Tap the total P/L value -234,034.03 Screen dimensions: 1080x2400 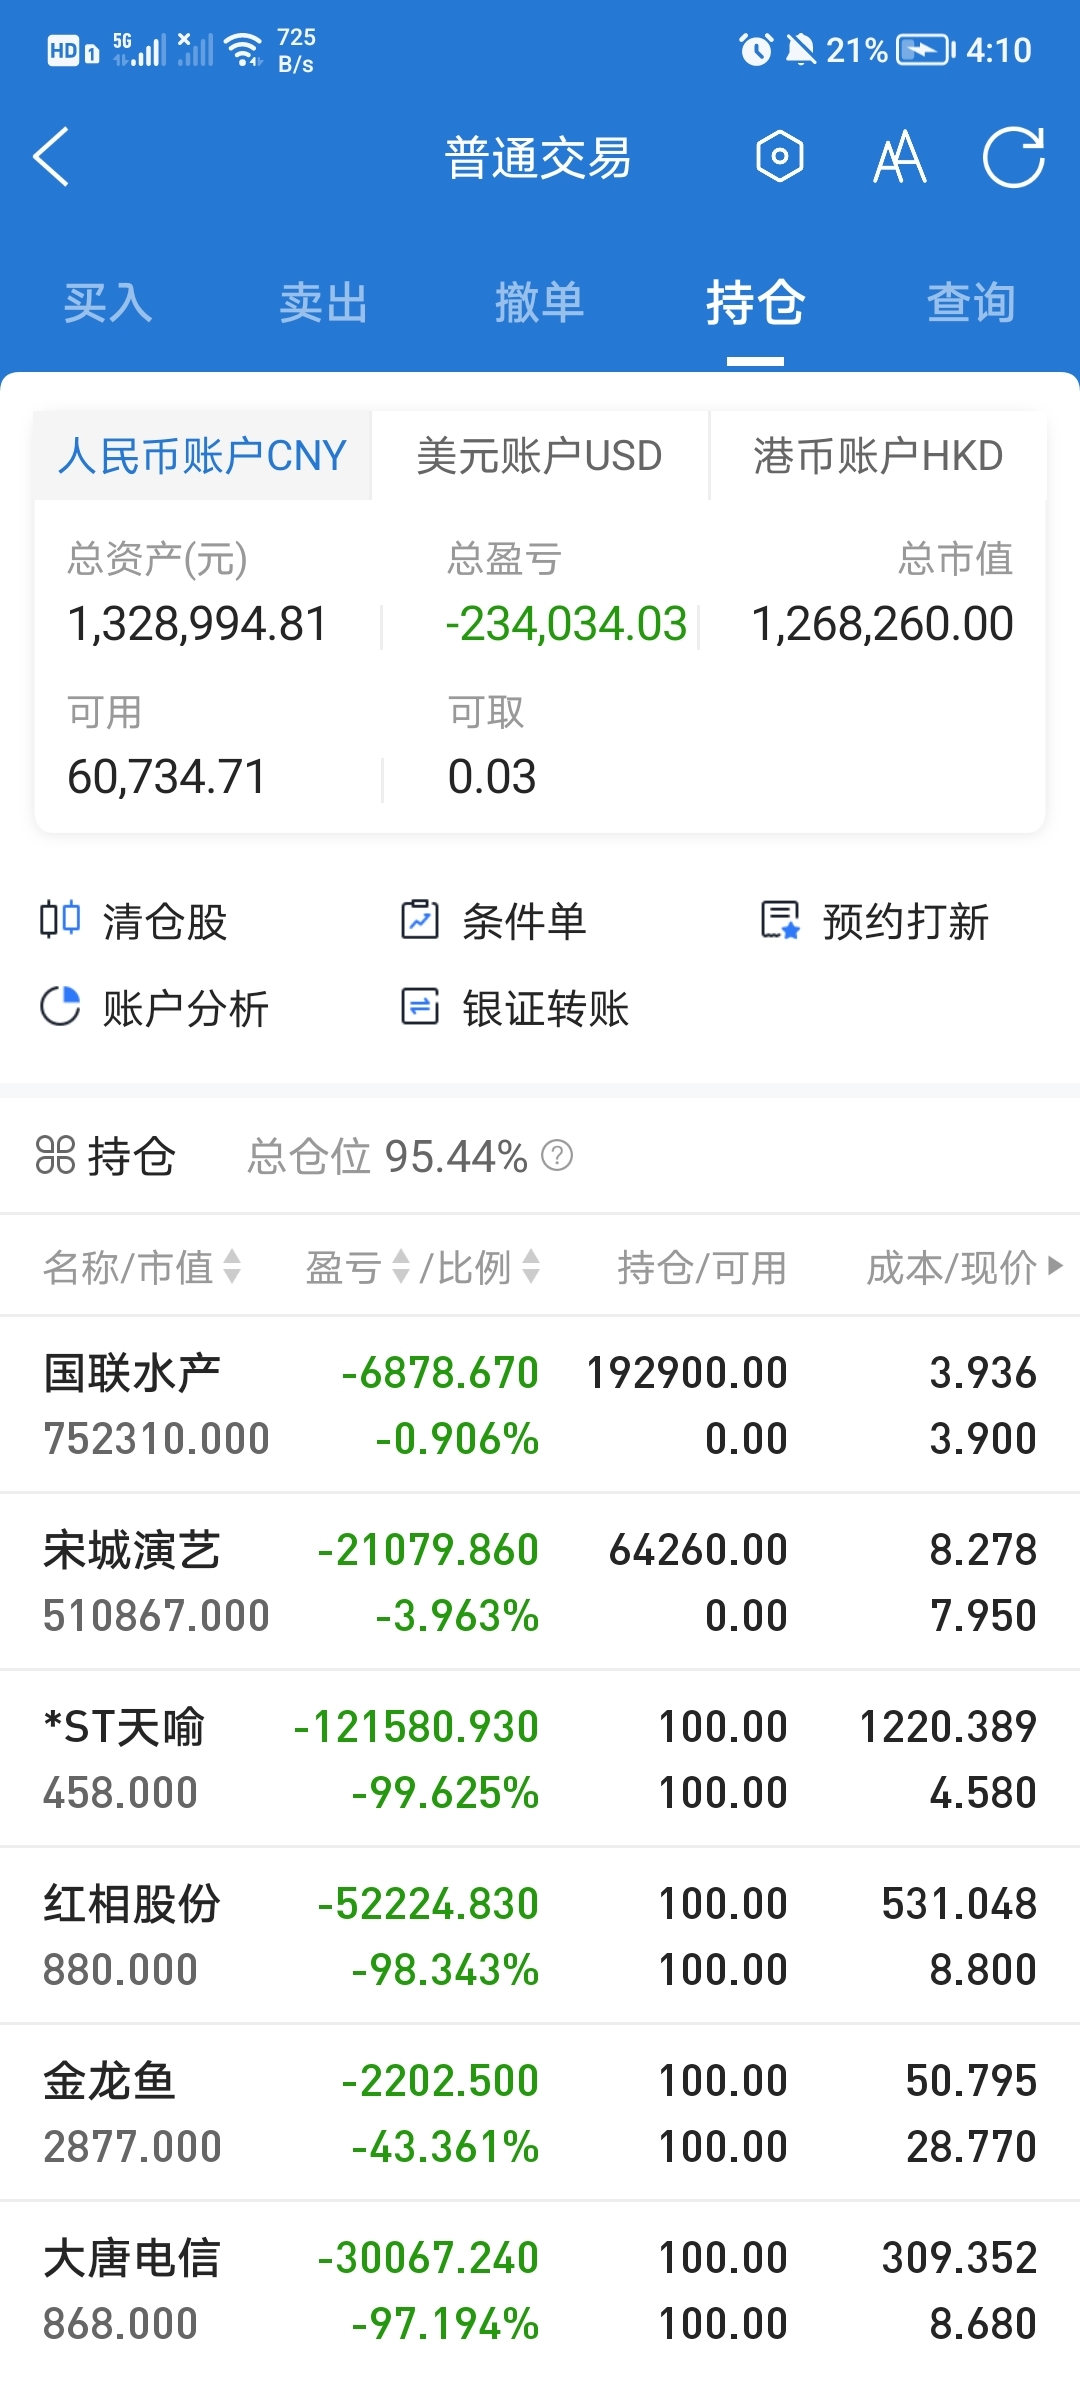pyautogui.click(x=566, y=624)
